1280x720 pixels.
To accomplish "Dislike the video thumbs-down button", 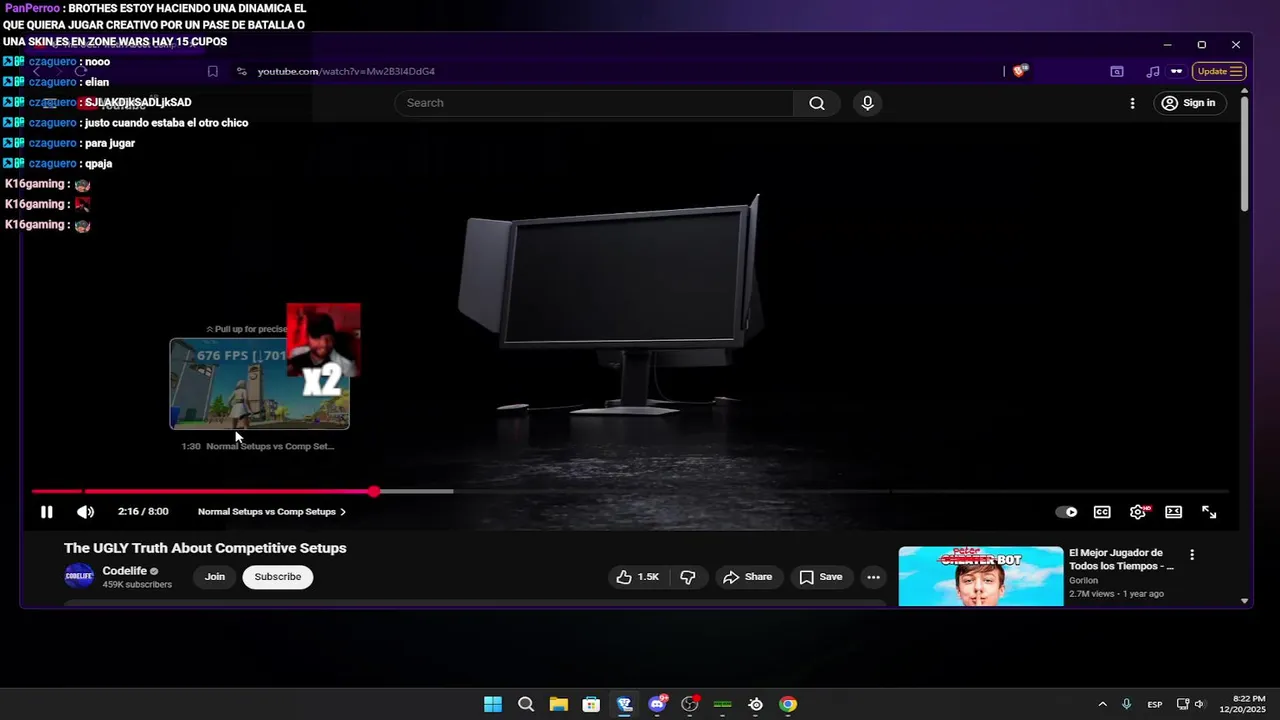I will coord(688,577).
